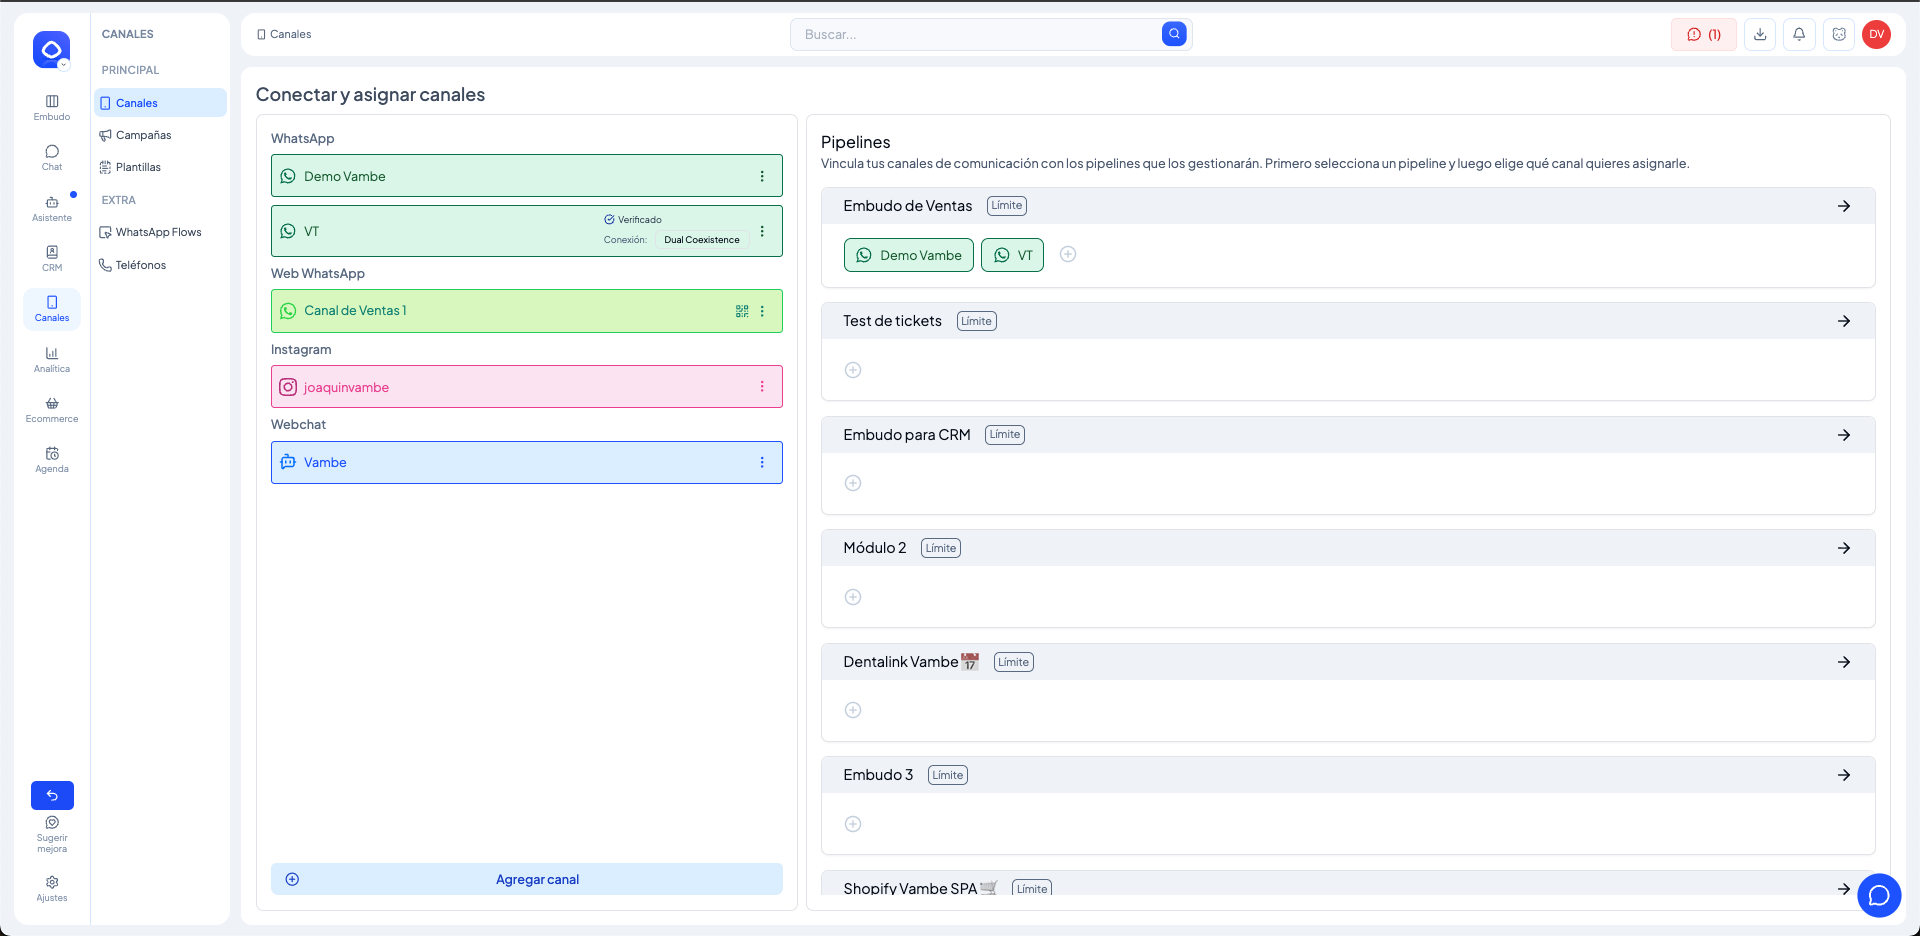Open the notifications bell
Screen dimensions: 1920x936
coord(1799,34)
